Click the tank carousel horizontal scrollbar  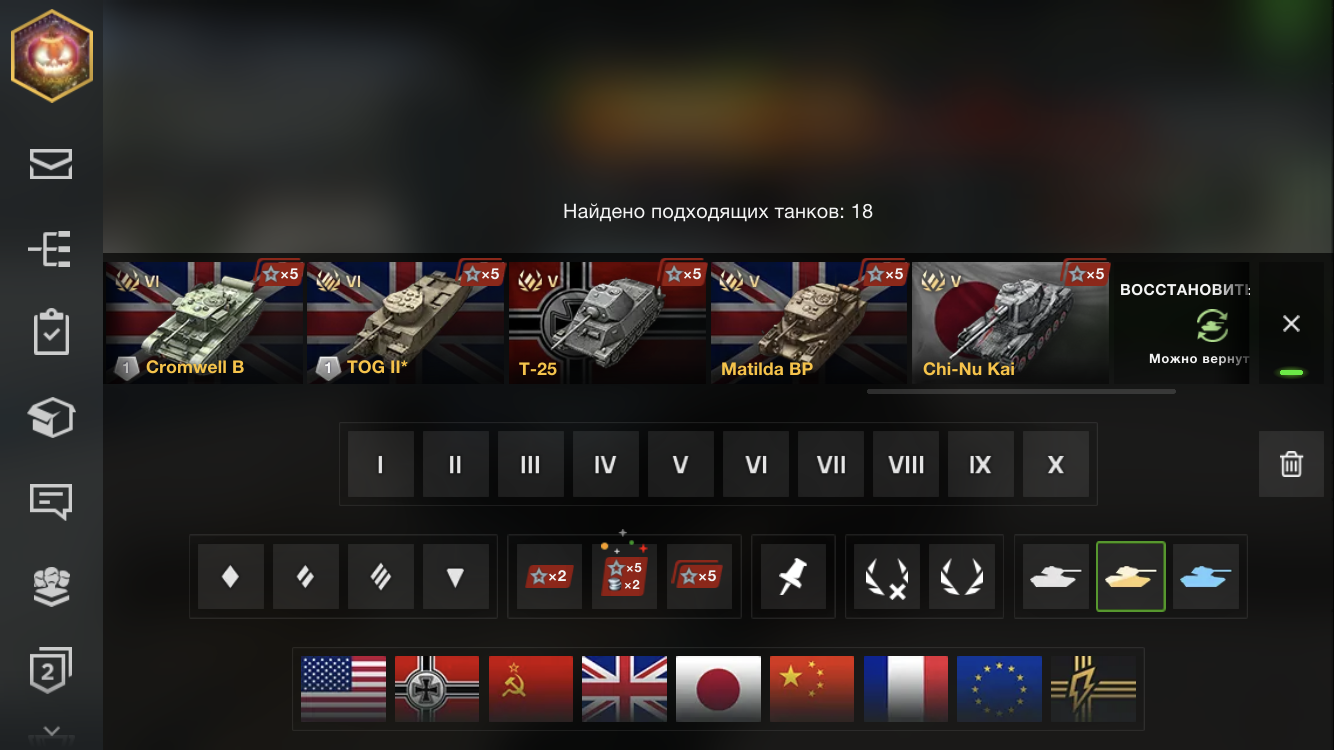click(1021, 392)
